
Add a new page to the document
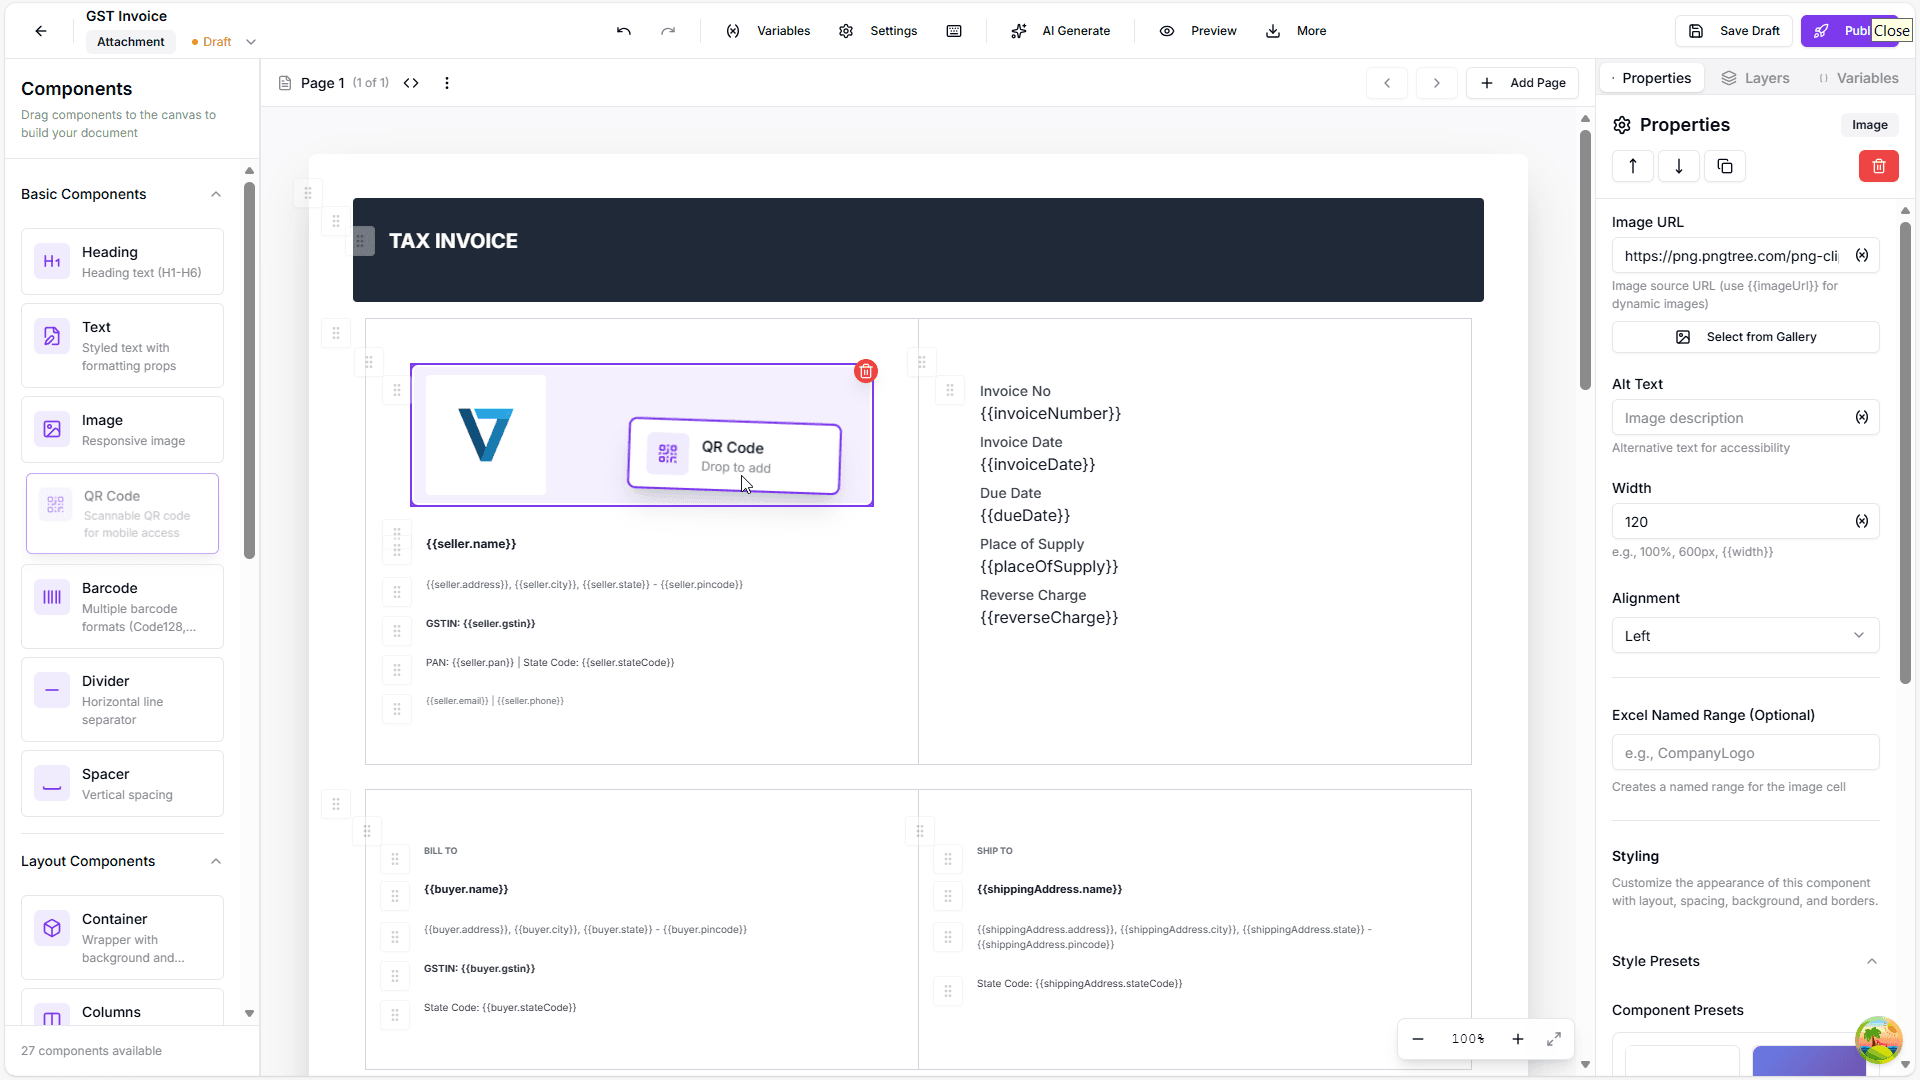pos(1522,83)
